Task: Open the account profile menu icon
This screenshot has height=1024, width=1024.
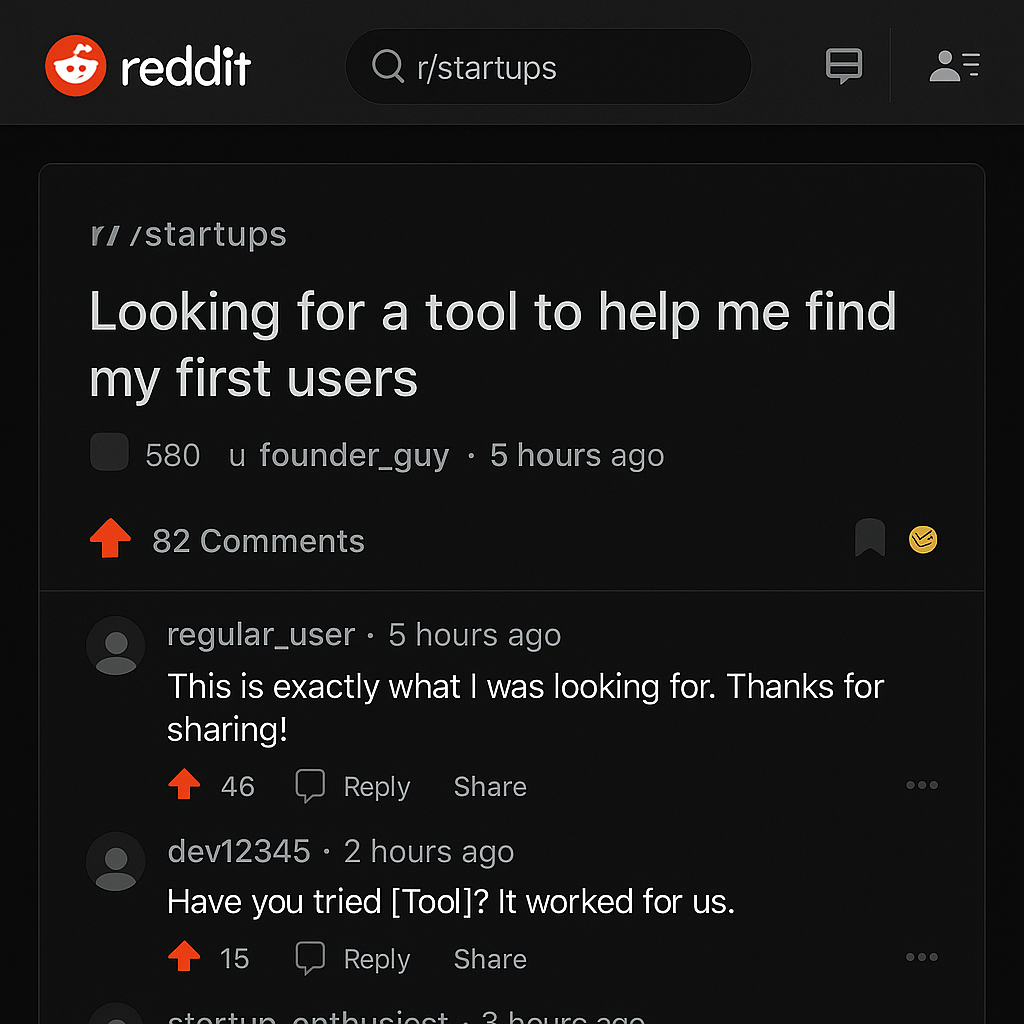Action: (952, 64)
